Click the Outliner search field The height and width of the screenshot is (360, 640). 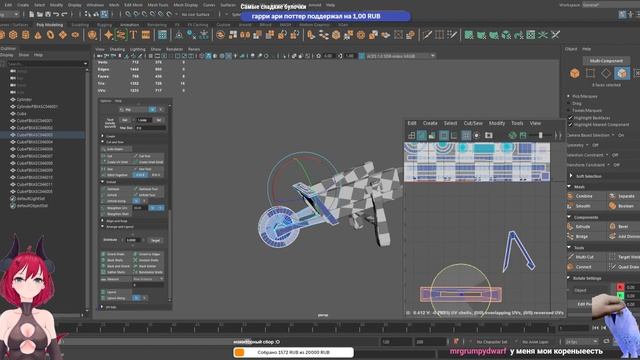[47, 64]
